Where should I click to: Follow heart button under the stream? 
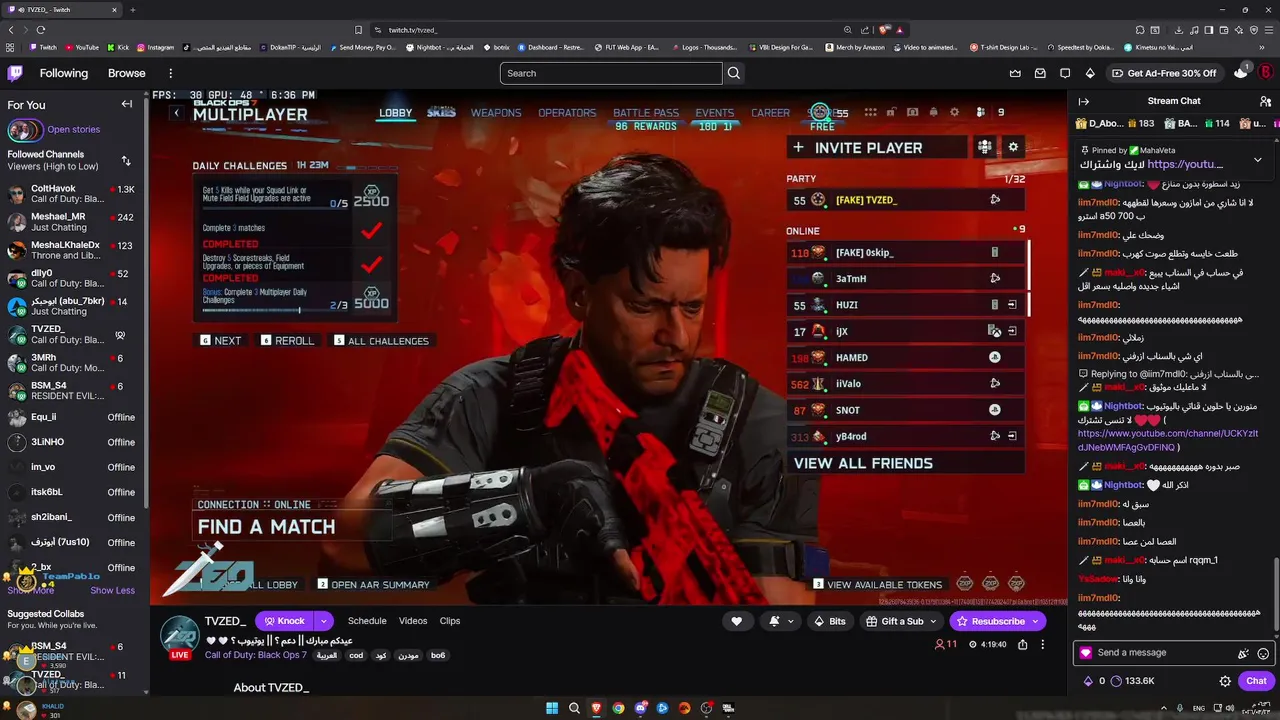[737, 621]
